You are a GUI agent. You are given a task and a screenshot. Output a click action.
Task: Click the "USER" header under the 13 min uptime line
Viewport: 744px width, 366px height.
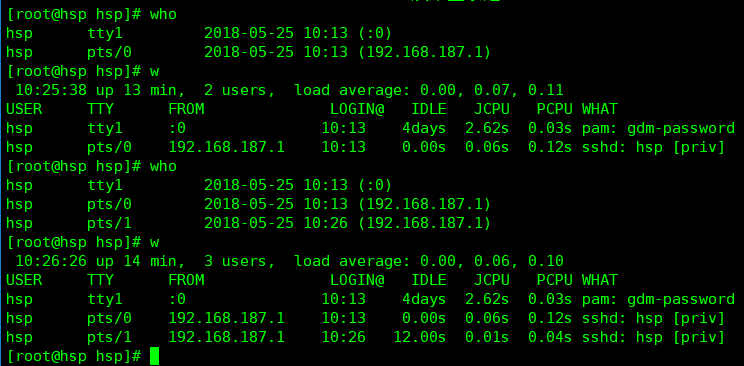(x=24, y=109)
